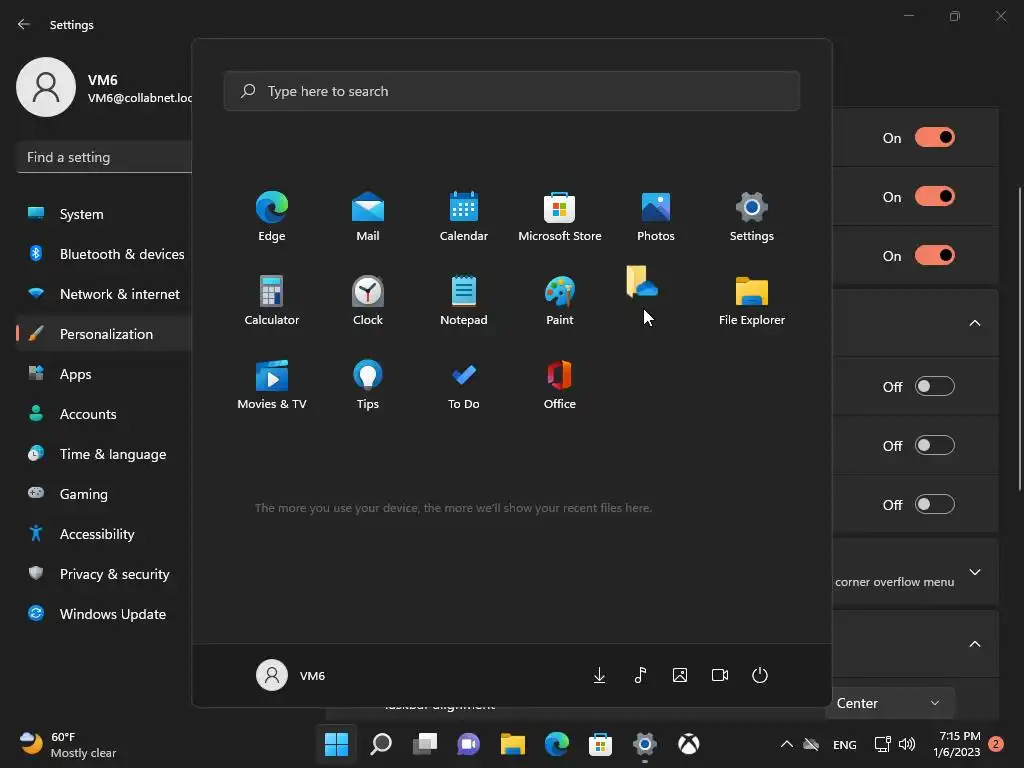Go back in Settings window

point(24,24)
